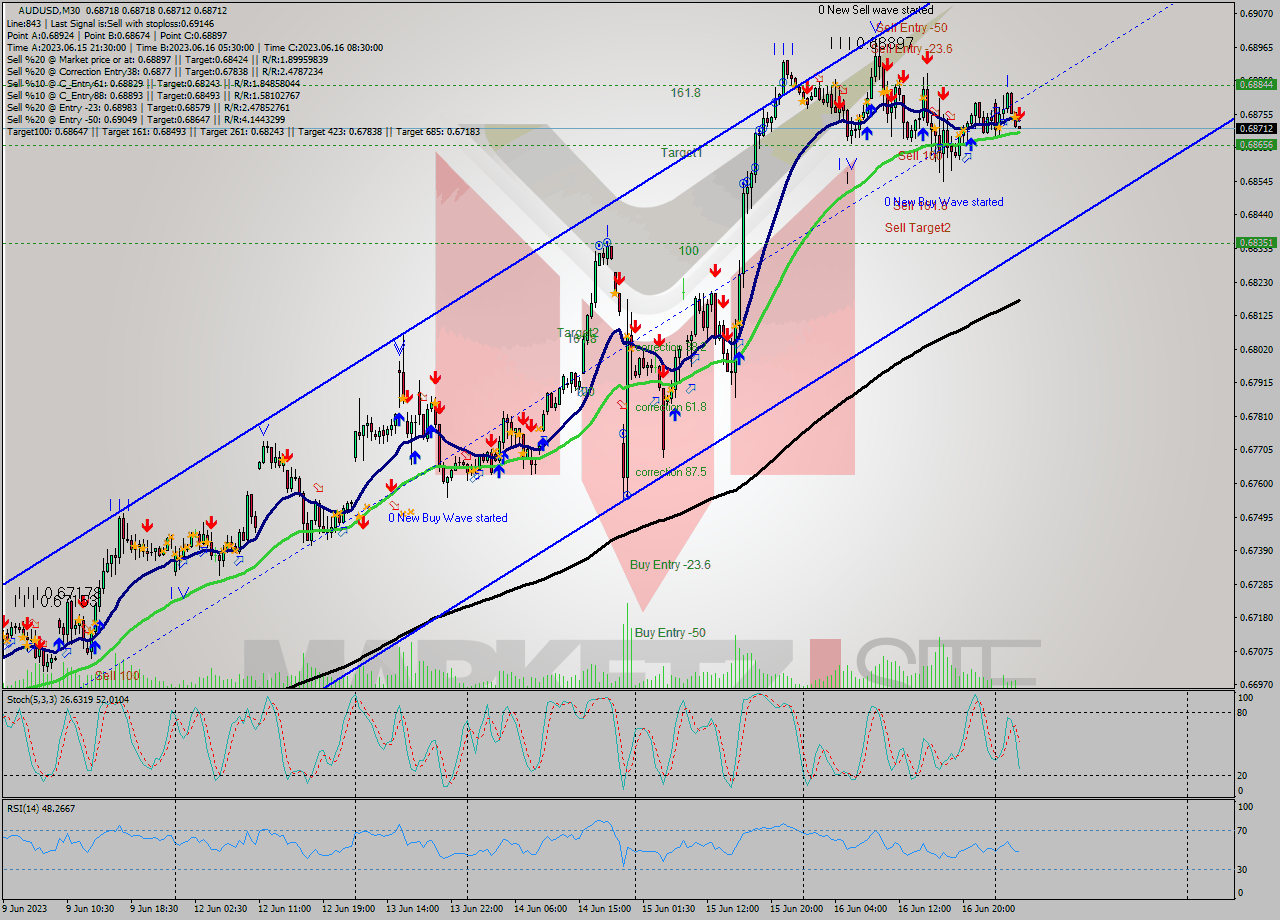This screenshot has width=1280, height=920.
Task: Click the 'New Buy Wave started' label near 13 Jun
Action: [x=448, y=518]
